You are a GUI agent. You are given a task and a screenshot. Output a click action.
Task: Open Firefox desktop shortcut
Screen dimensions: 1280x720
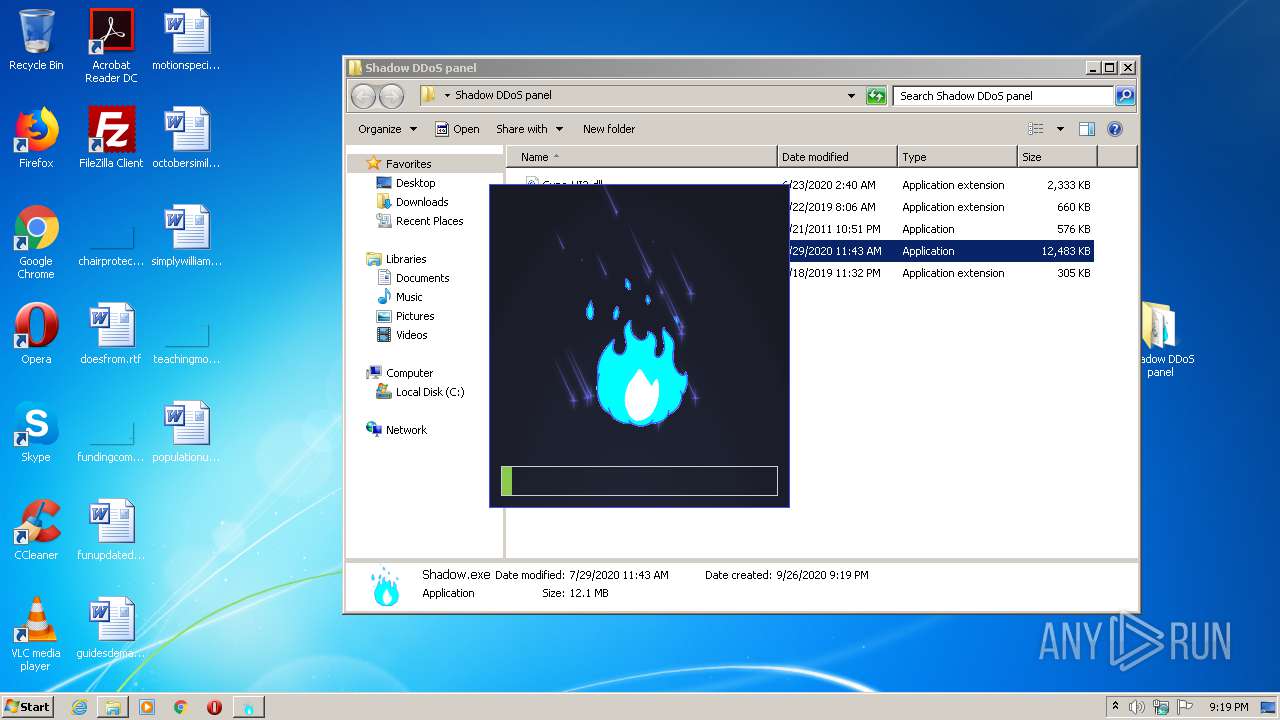pyautogui.click(x=36, y=138)
